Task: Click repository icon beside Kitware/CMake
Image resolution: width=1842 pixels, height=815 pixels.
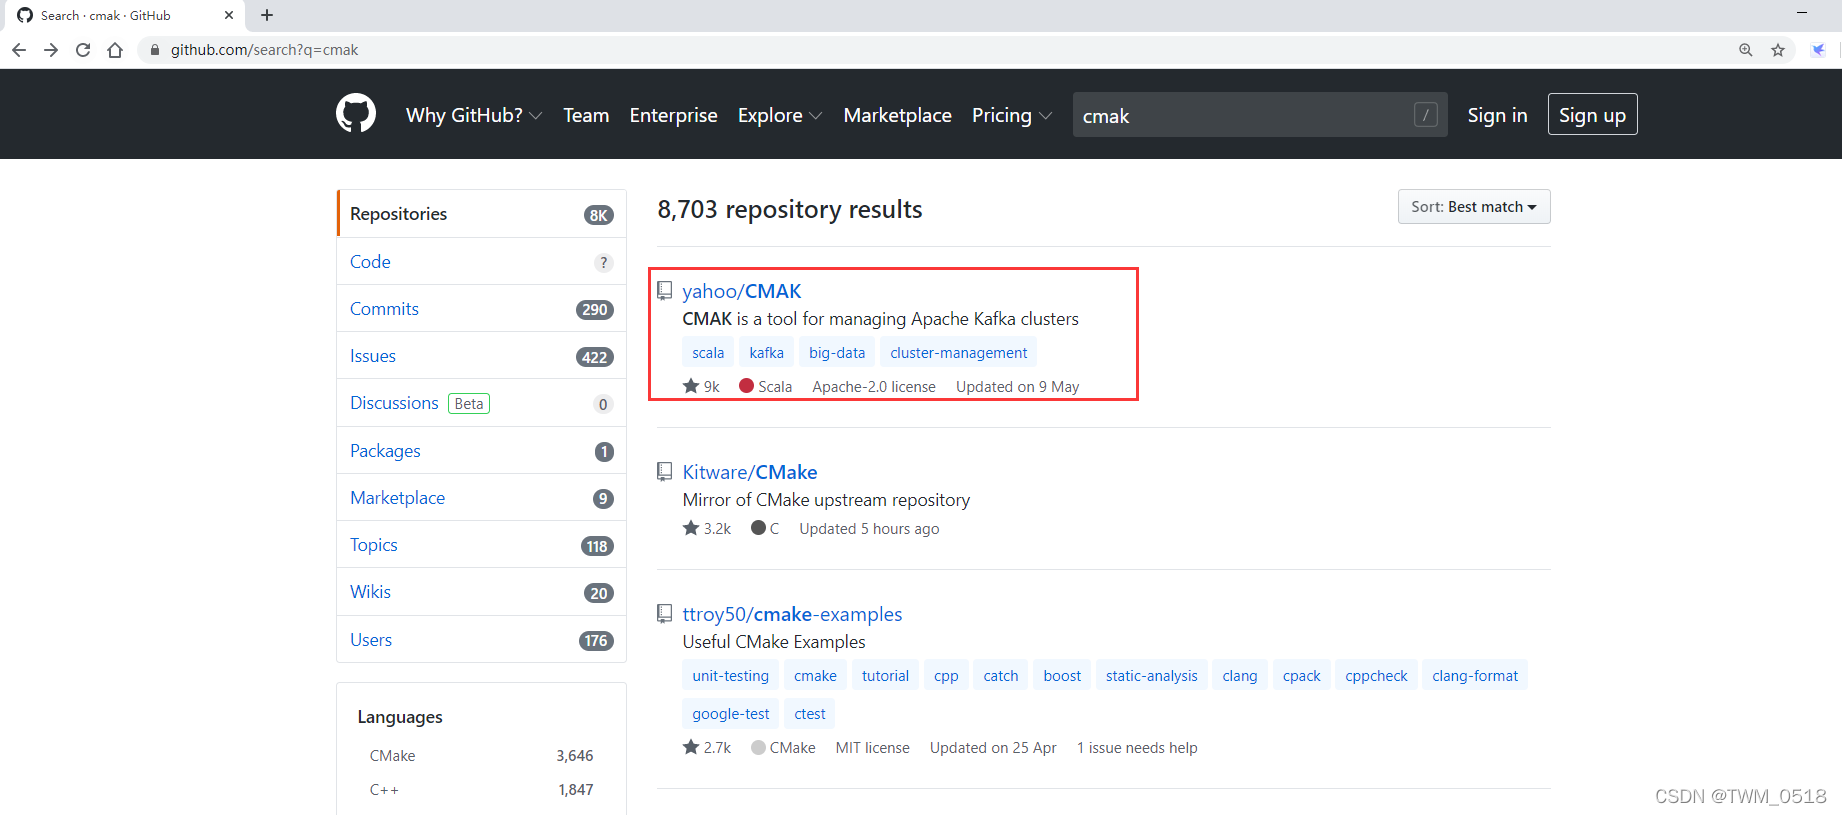Action: click(x=664, y=472)
